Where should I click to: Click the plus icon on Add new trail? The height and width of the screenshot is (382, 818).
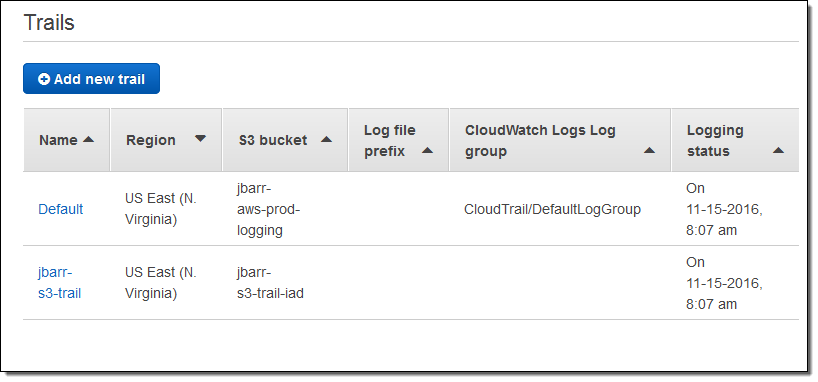coord(44,79)
